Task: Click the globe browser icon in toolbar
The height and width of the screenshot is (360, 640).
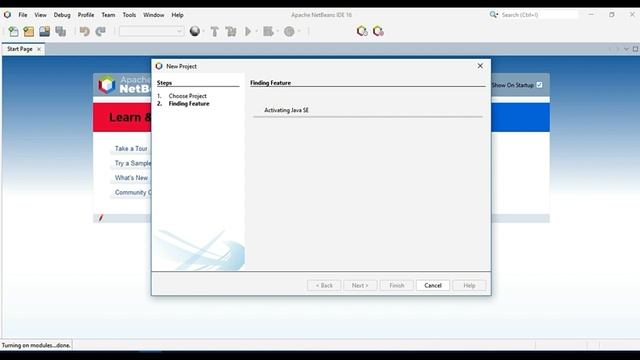Action: 195,31
